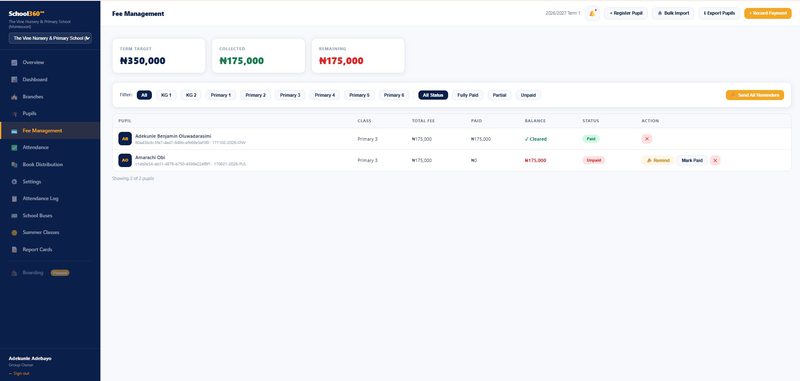
Task: Delete Adekunle Benjamin's row with the red X
Action: [x=647, y=139]
